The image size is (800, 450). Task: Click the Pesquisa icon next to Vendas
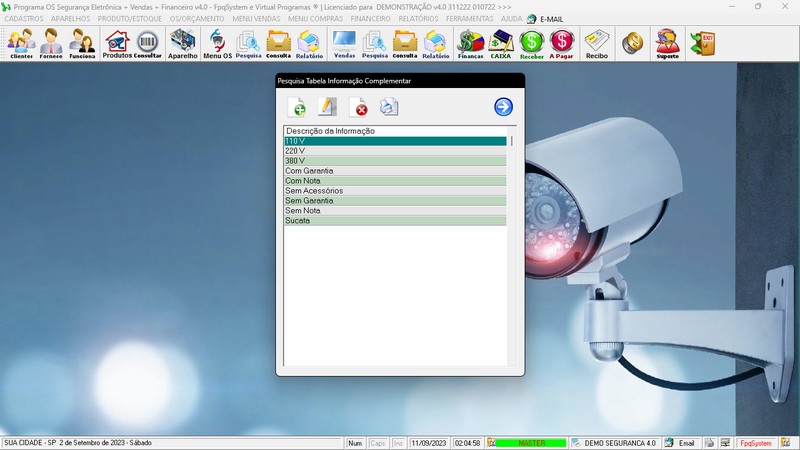click(375, 44)
